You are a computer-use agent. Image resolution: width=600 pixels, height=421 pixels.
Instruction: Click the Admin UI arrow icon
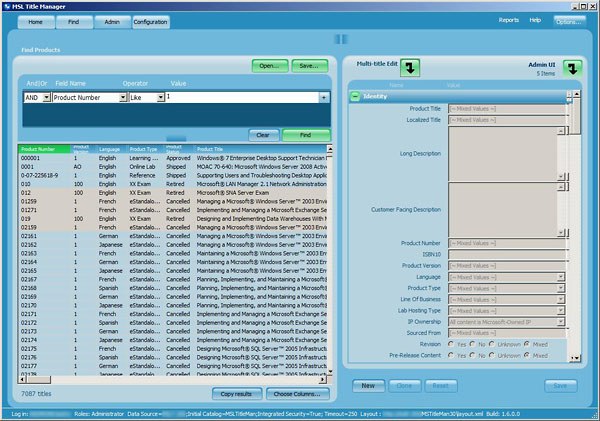coord(572,69)
